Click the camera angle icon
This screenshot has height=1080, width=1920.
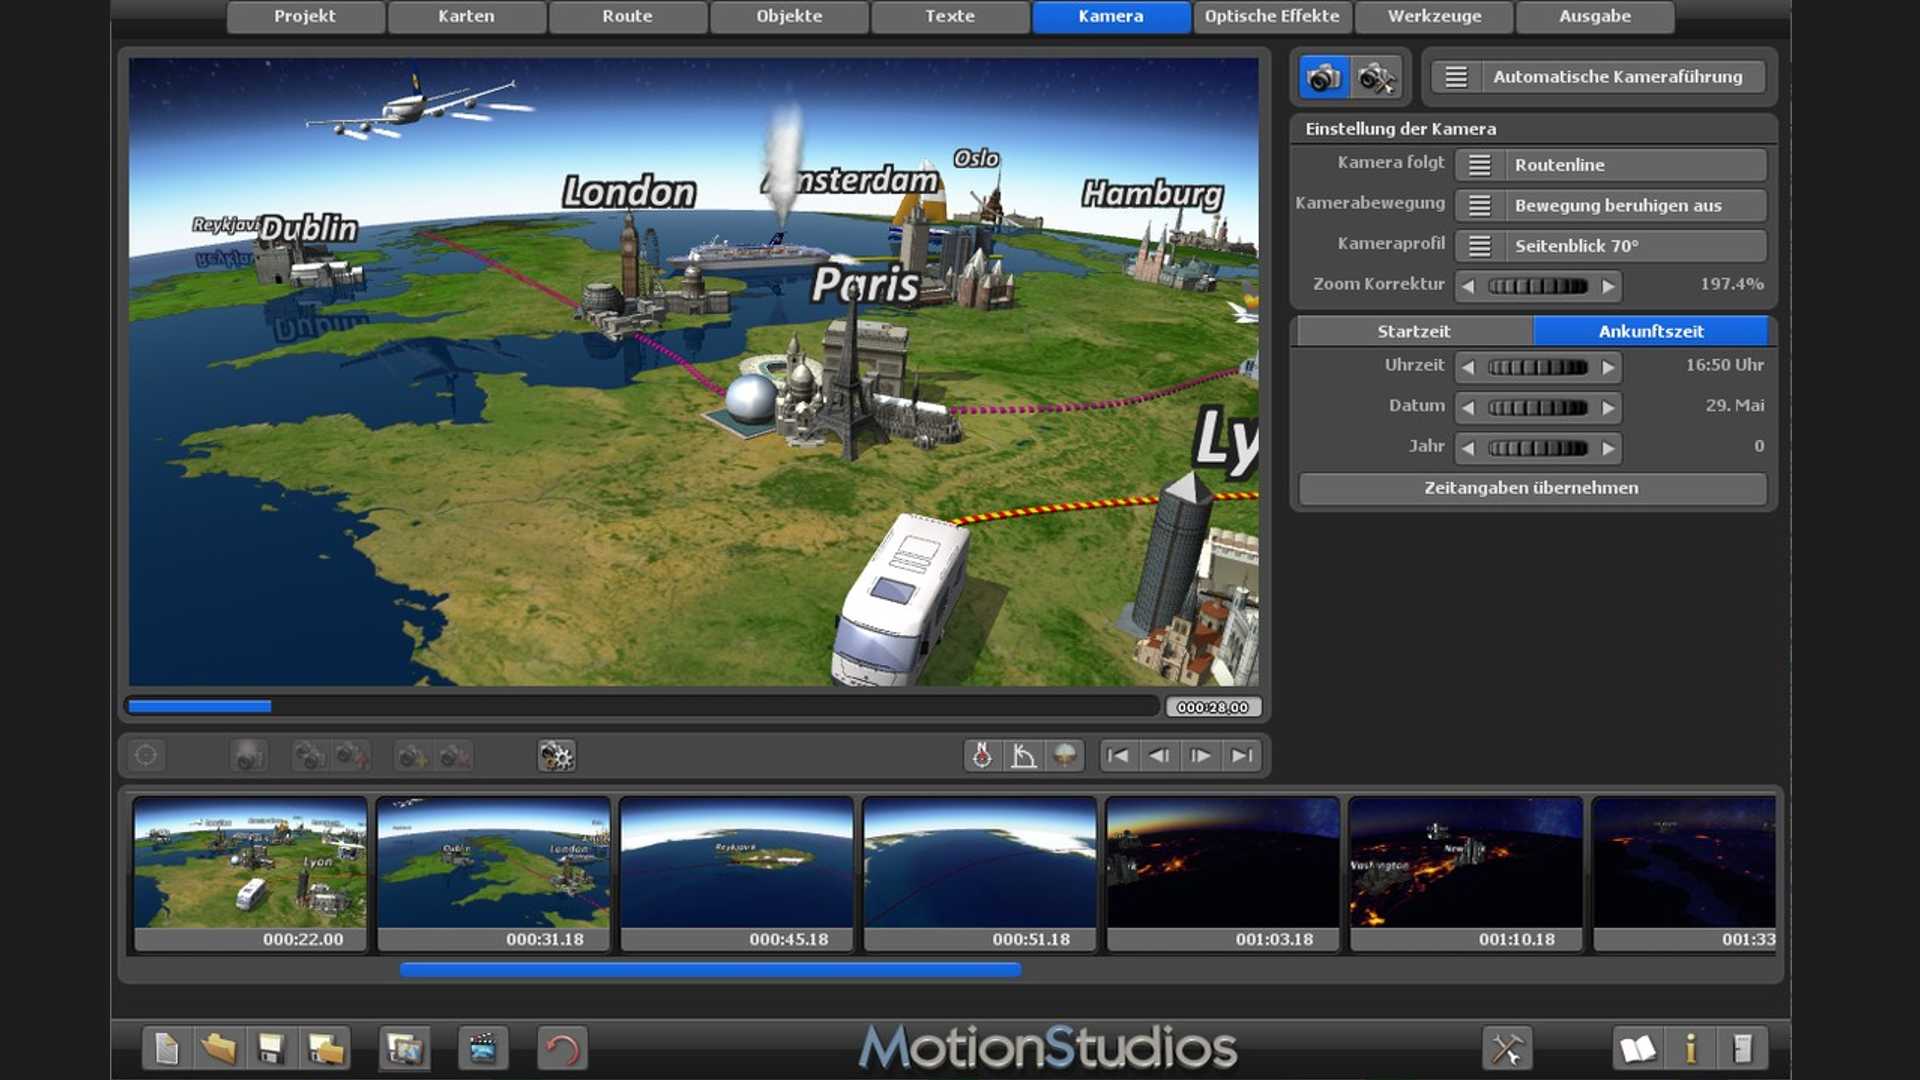1023,756
